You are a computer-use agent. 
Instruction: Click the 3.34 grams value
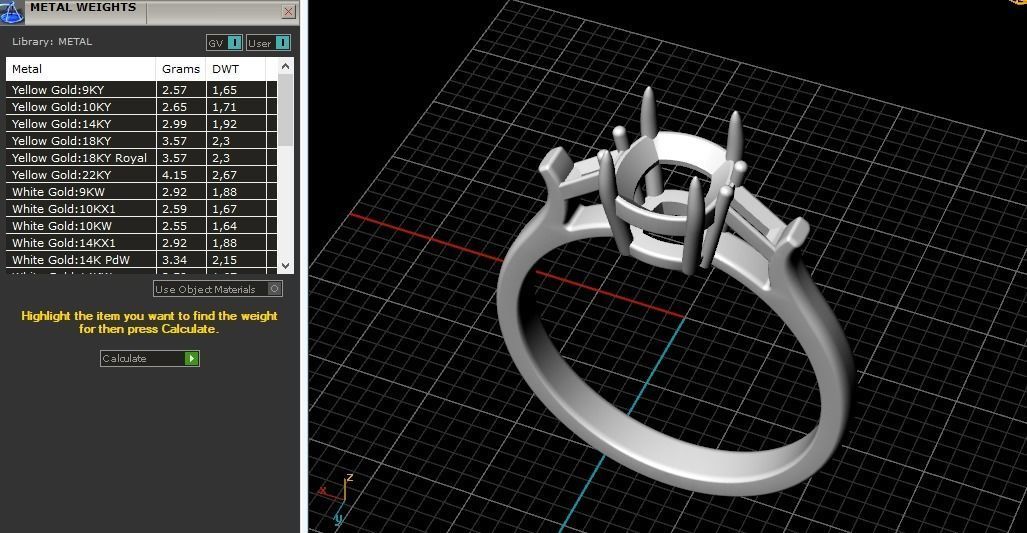174,260
